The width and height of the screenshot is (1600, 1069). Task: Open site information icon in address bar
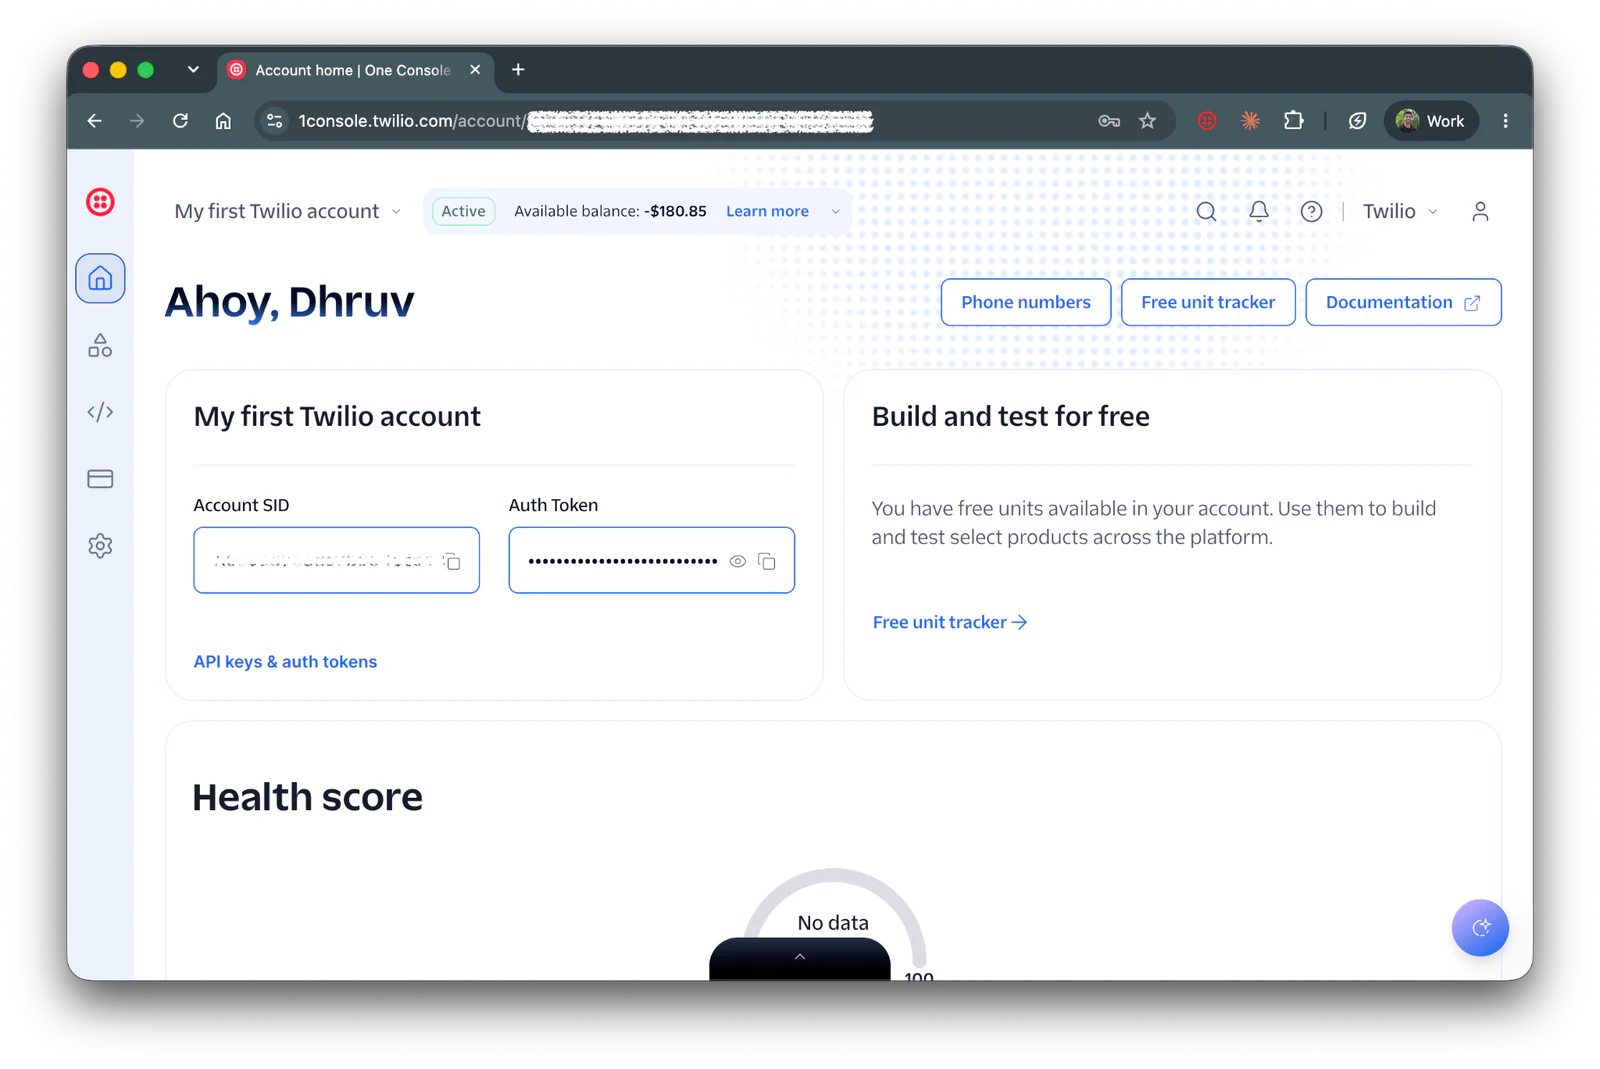(274, 121)
